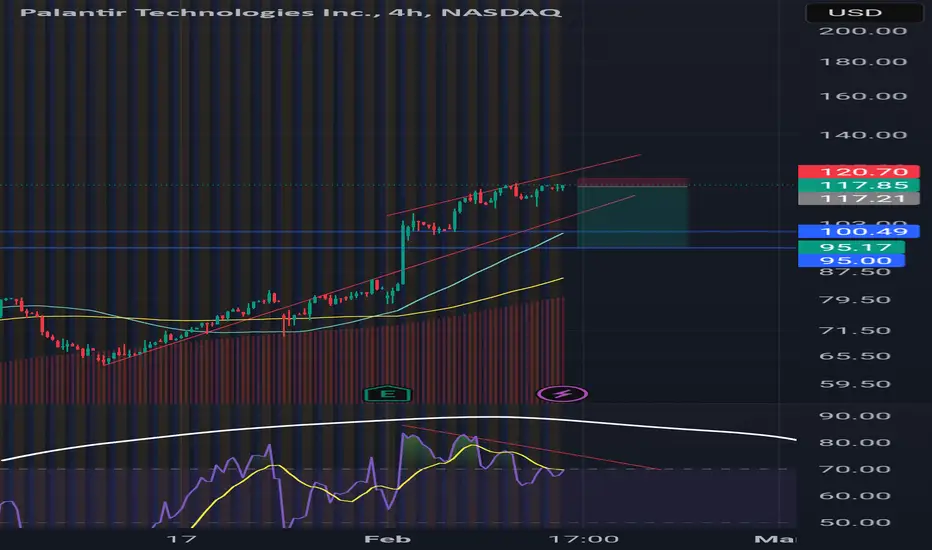The image size is (932, 550).
Task: Click the 71.50 price axis label
Action: [x=855, y=331]
